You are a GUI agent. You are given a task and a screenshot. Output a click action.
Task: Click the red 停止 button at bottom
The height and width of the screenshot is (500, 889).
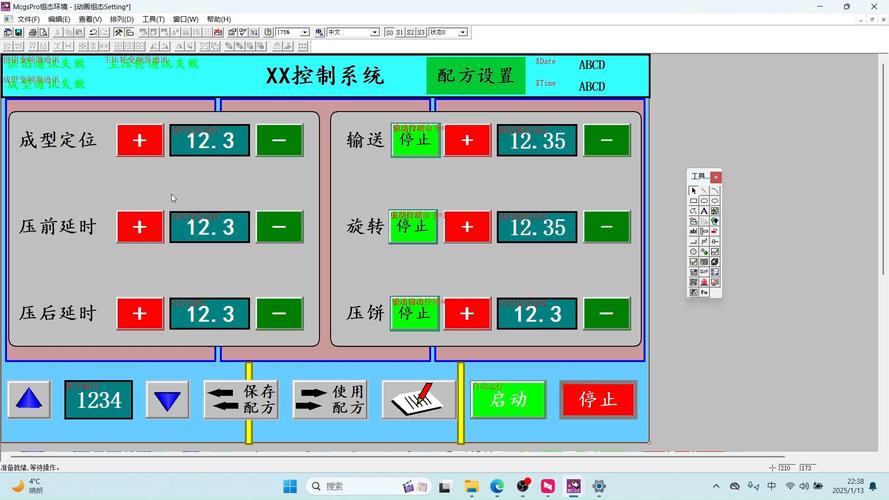(598, 400)
